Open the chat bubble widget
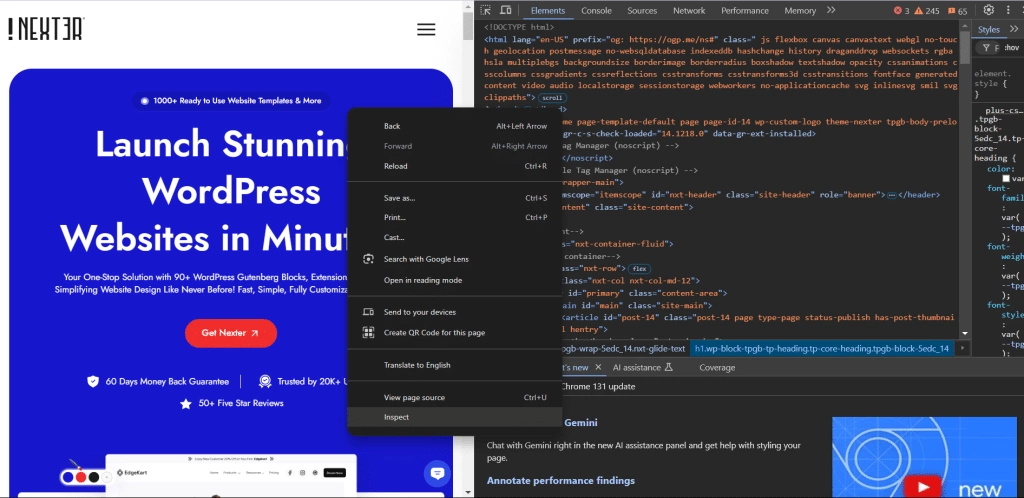 tap(437, 473)
